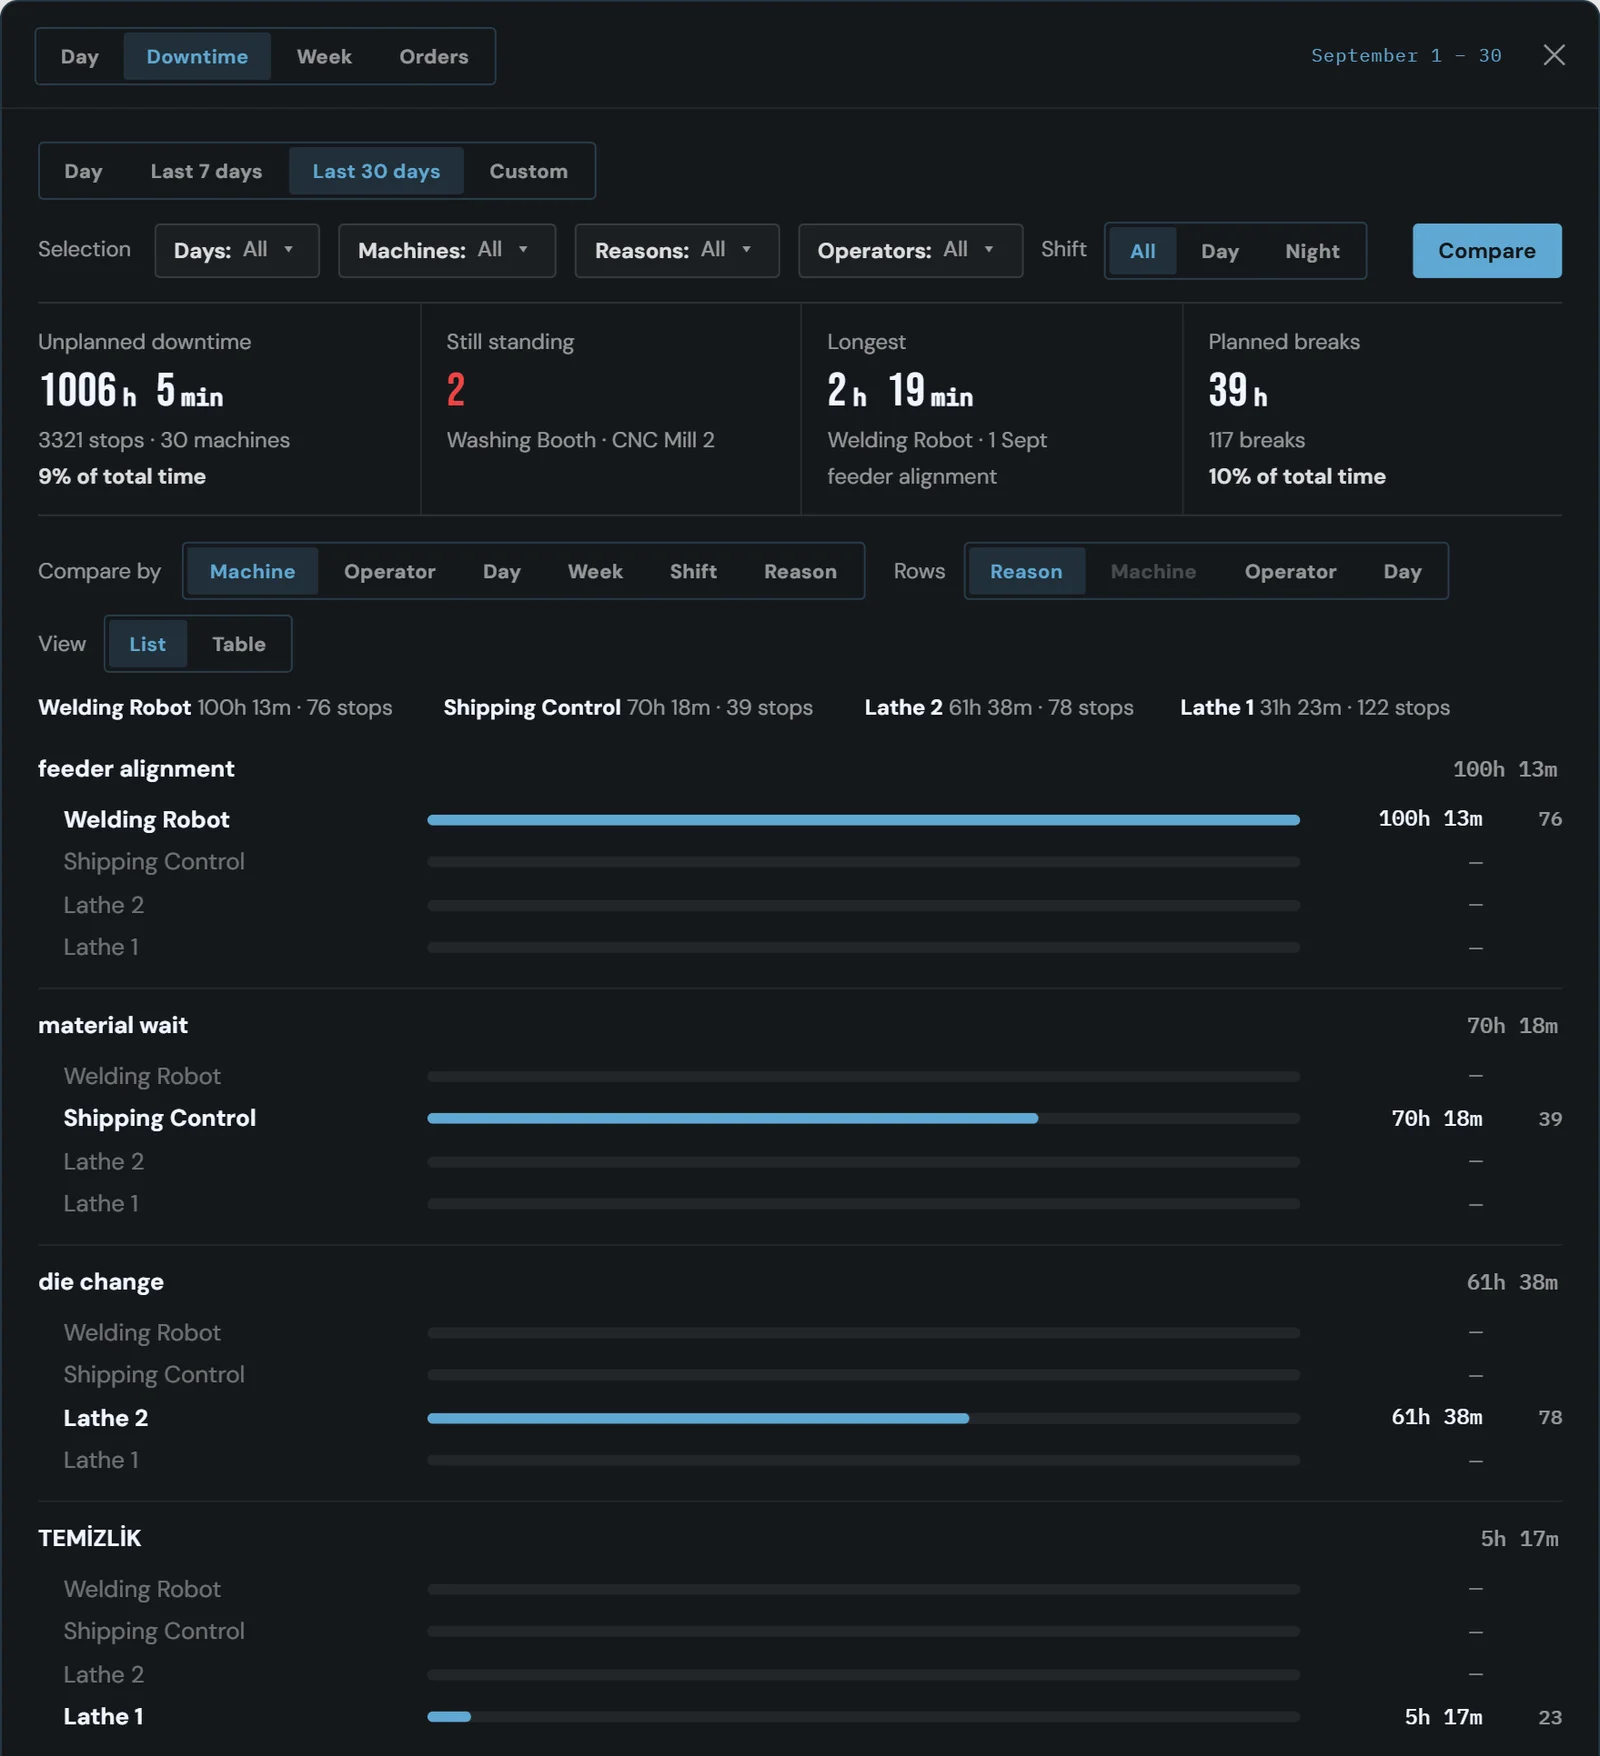Click the Welding Robot feeder alignment bar
The height and width of the screenshot is (1756, 1600).
pos(863,820)
